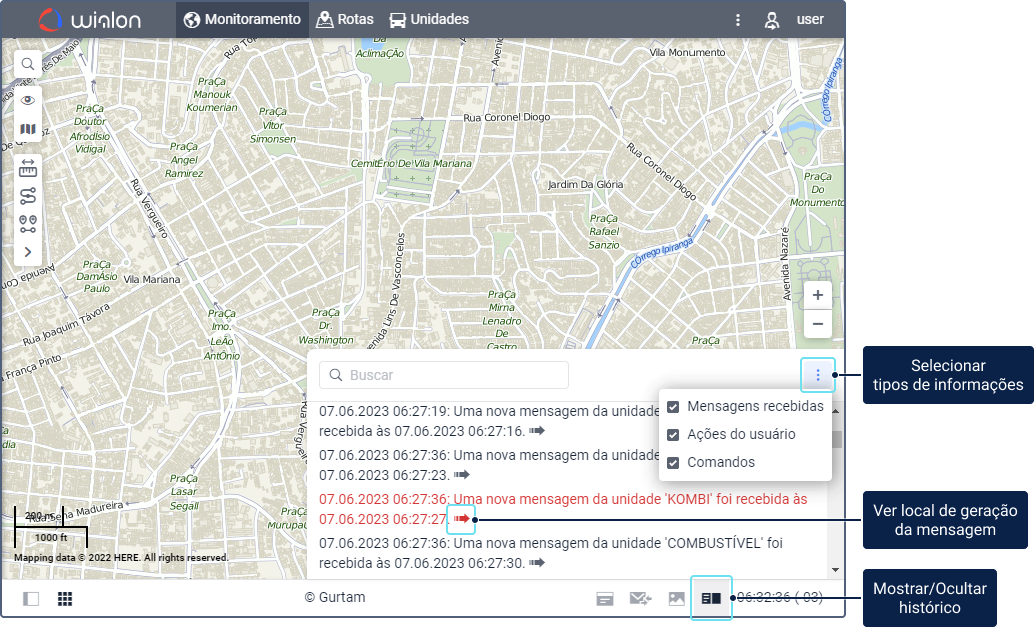
Task: Click the Monitoramento globe icon
Action: coord(192,20)
